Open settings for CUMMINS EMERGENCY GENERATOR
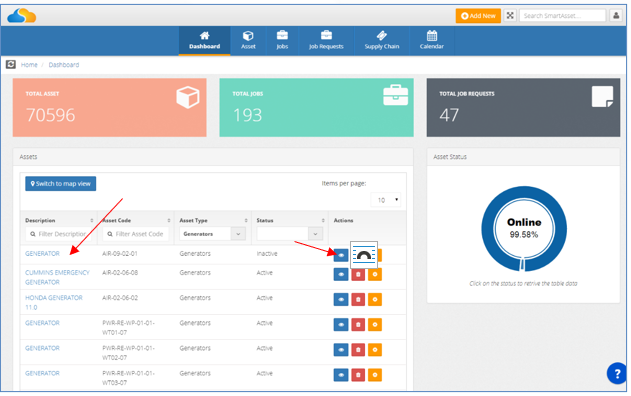 375,274
